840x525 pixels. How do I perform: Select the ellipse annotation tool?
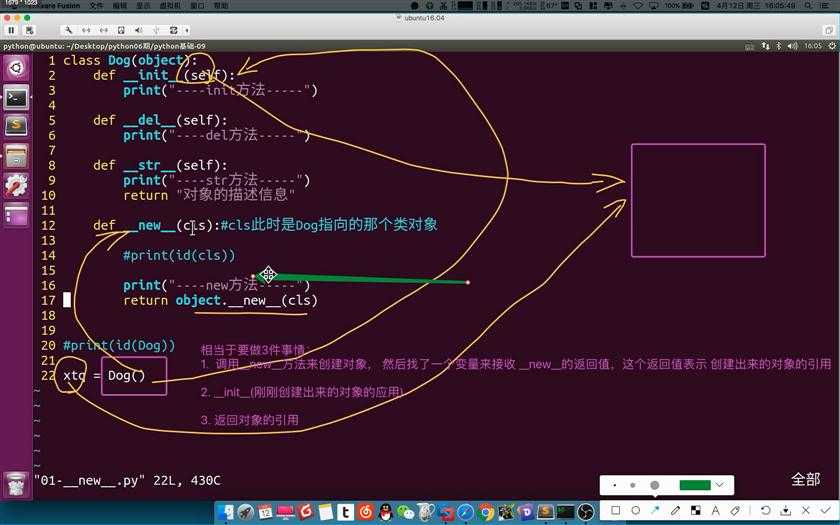[635, 511]
